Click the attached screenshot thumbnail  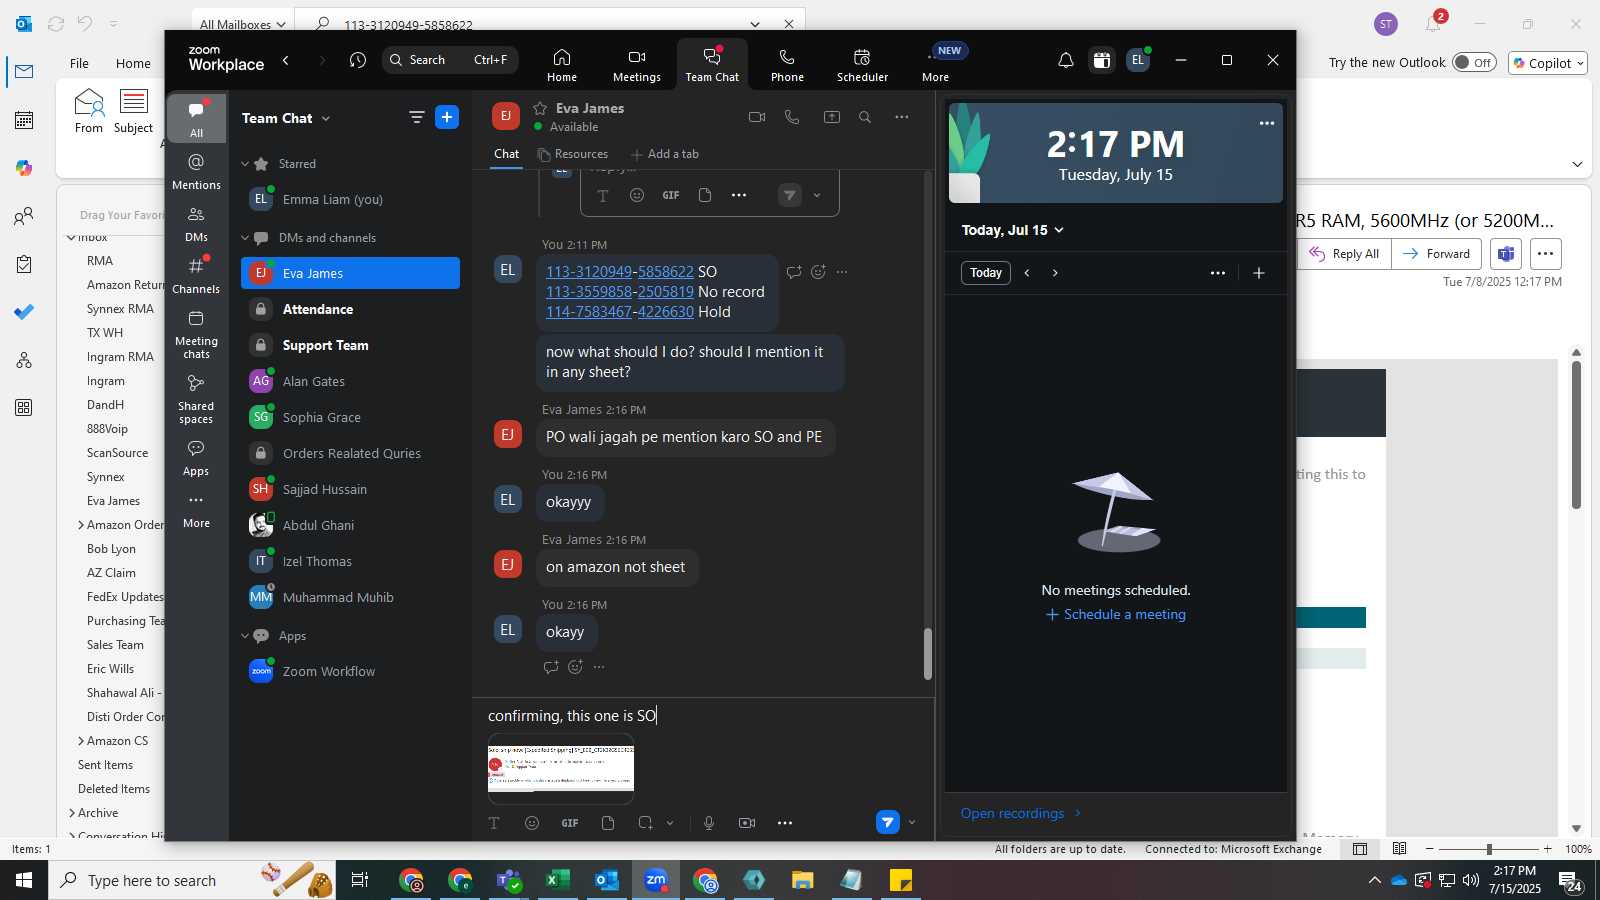[561, 767]
